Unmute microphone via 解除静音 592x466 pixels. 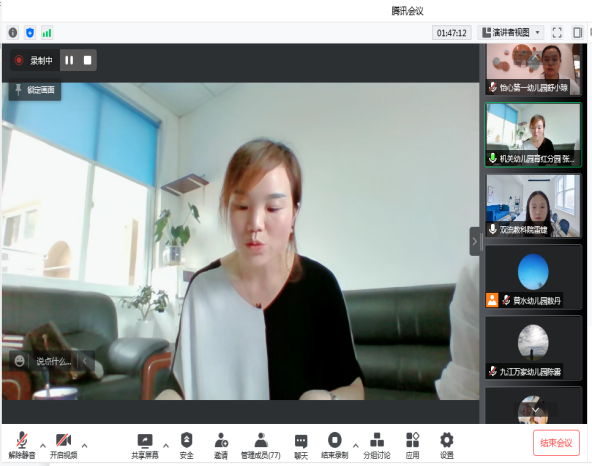22,445
